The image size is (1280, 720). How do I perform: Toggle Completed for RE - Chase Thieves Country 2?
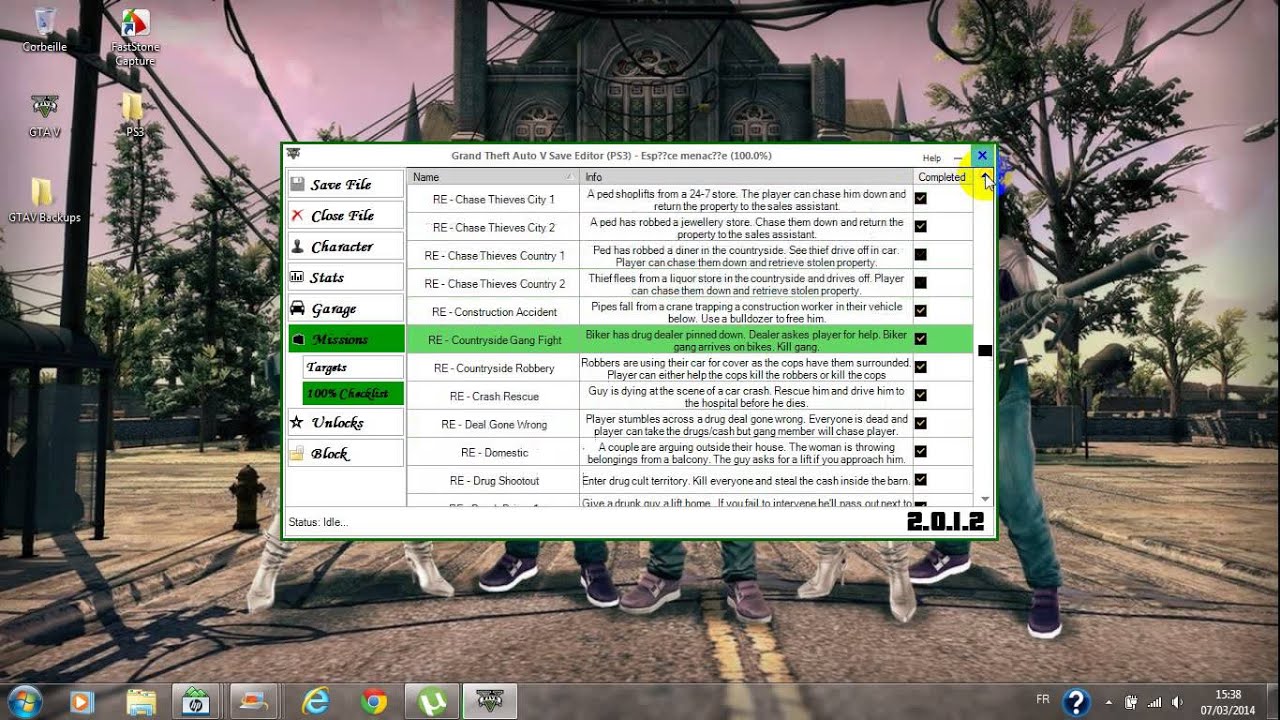click(x=920, y=282)
